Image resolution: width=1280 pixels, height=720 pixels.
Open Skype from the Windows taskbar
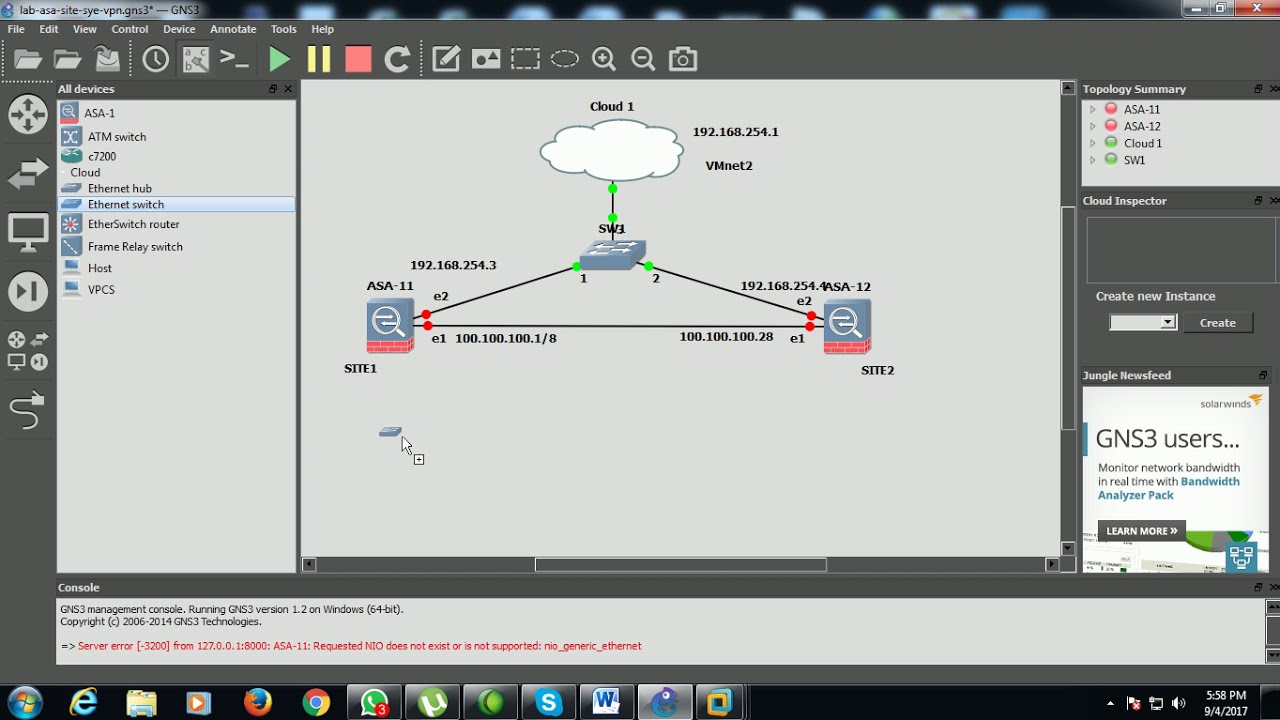[x=548, y=703]
